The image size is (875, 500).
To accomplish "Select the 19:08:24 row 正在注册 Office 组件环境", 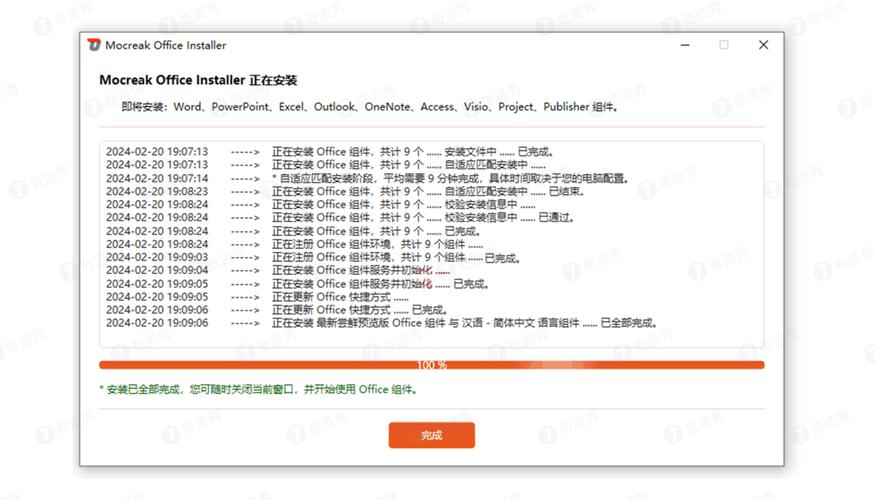I will pyautogui.click(x=295, y=244).
